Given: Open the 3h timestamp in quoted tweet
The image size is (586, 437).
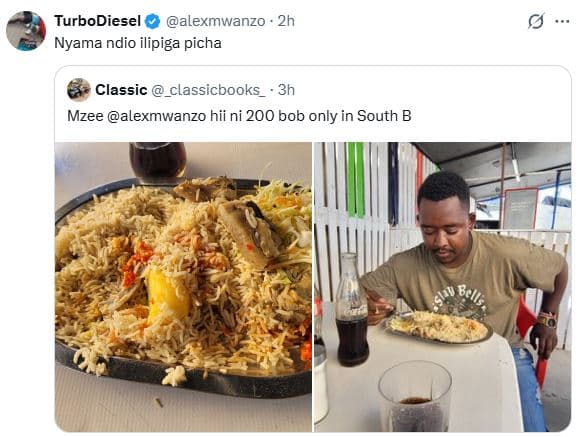Looking at the screenshot, I should pyautogui.click(x=286, y=90).
